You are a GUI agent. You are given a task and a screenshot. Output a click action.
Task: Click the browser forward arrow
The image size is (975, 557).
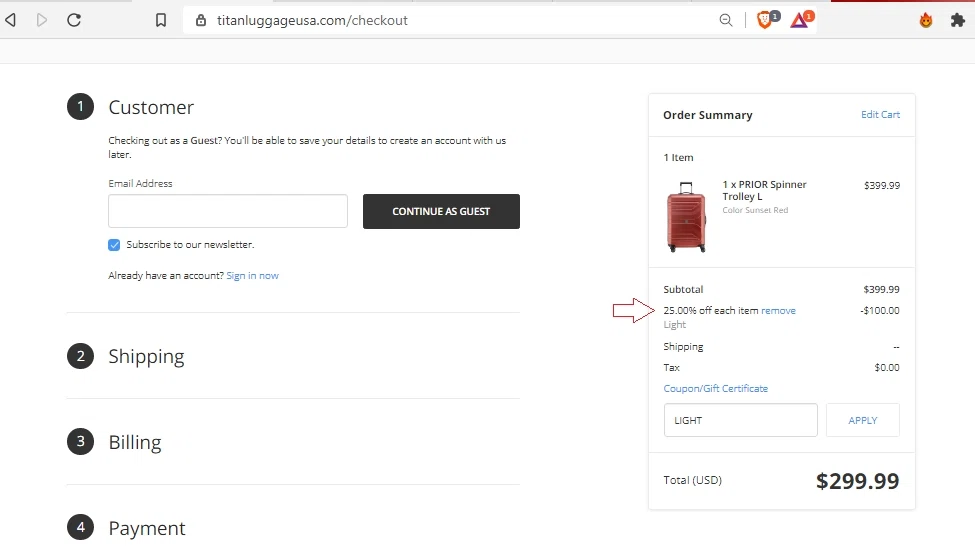(x=42, y=20)
